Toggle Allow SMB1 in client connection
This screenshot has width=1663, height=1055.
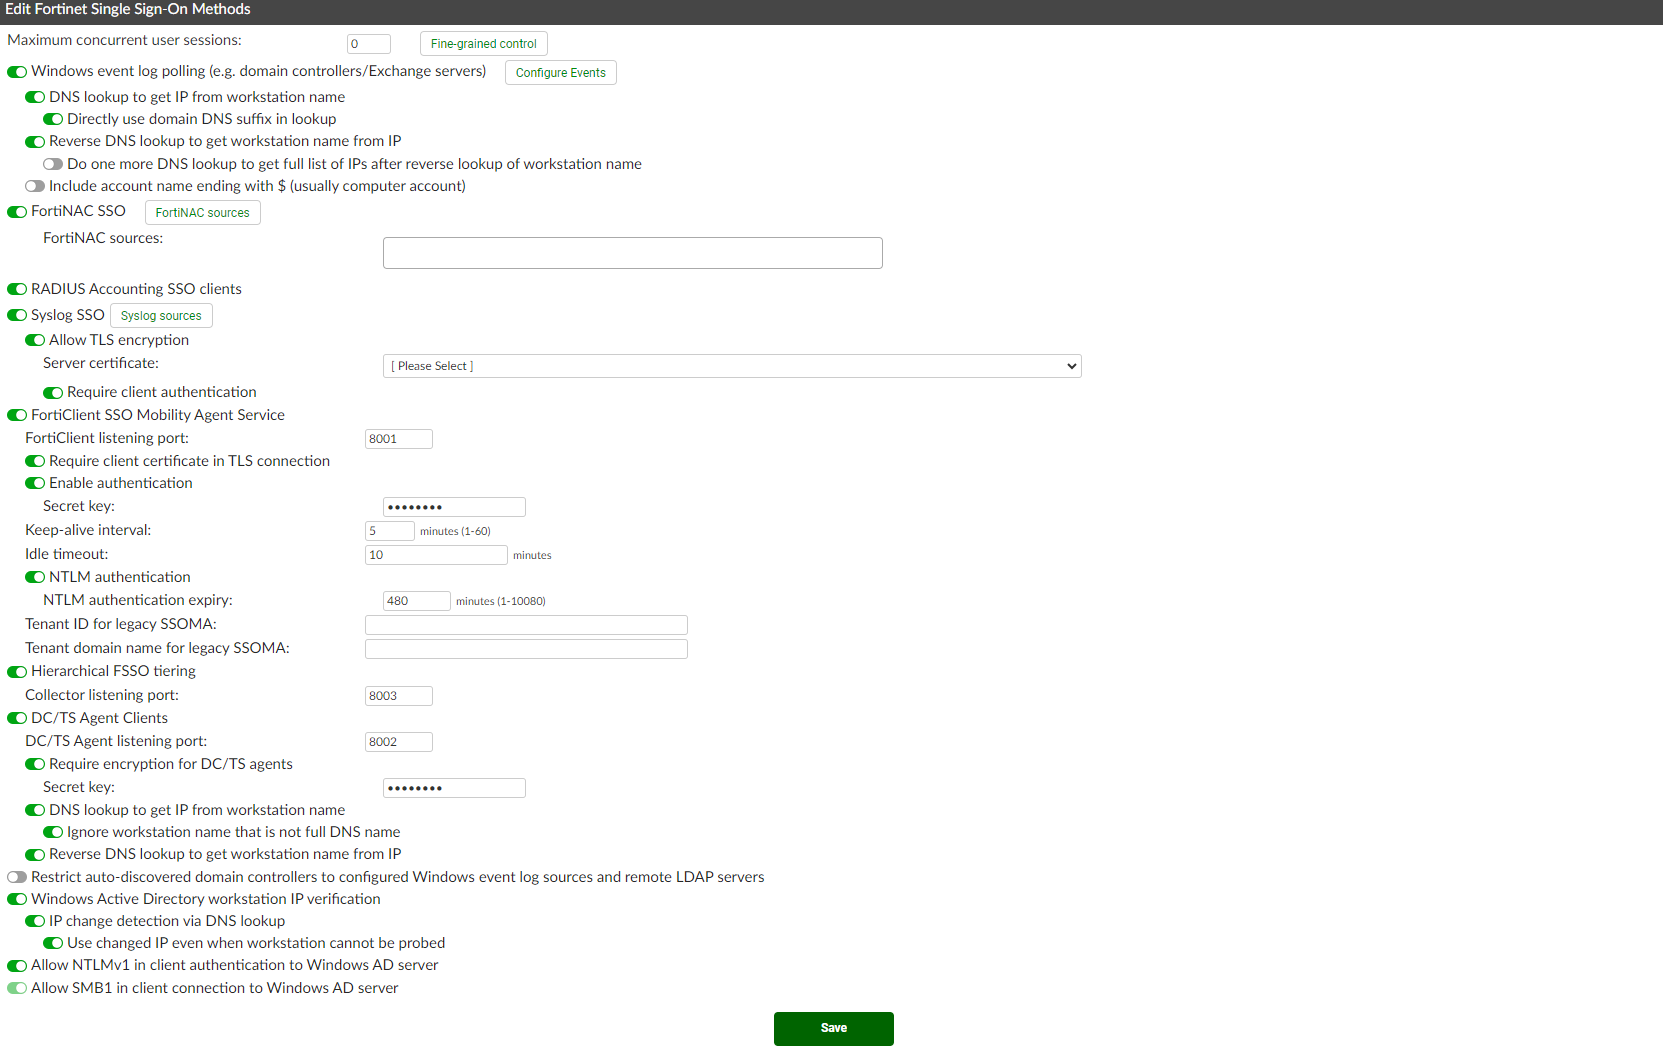(17, 989)
